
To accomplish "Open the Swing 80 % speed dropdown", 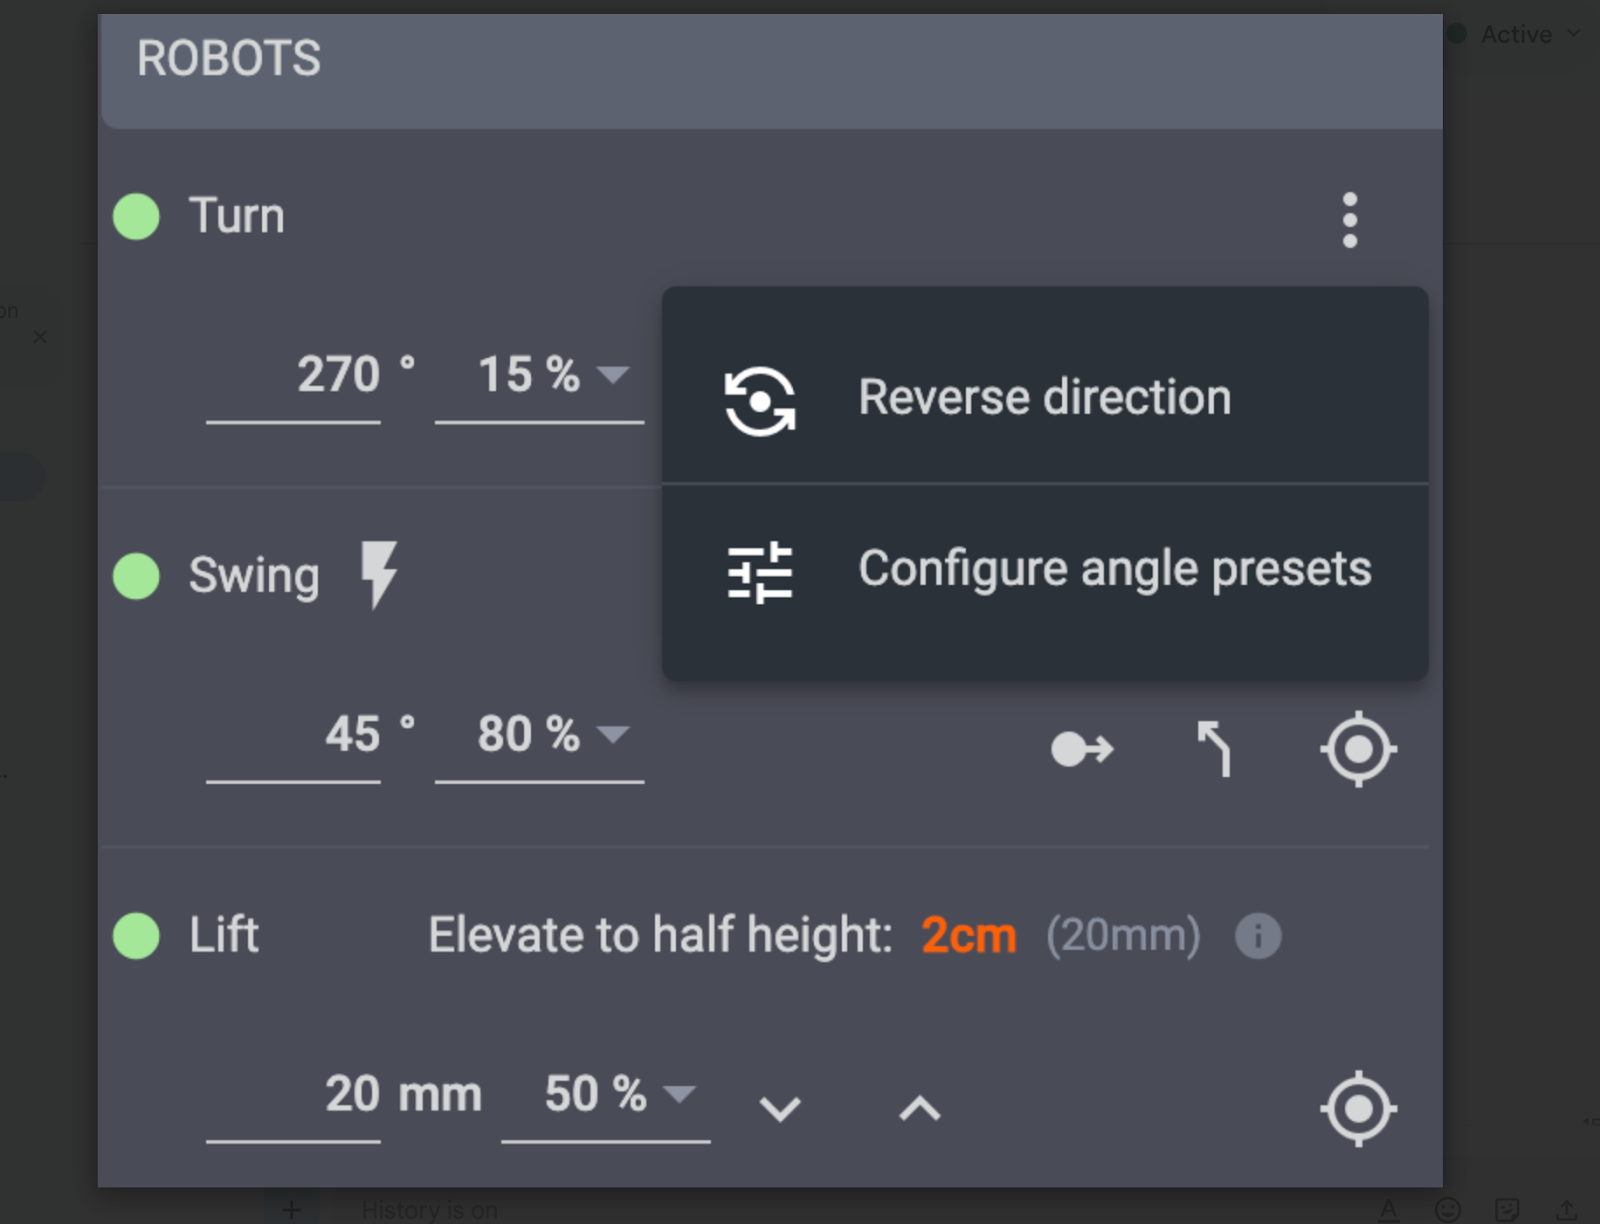I will (612, 734).
